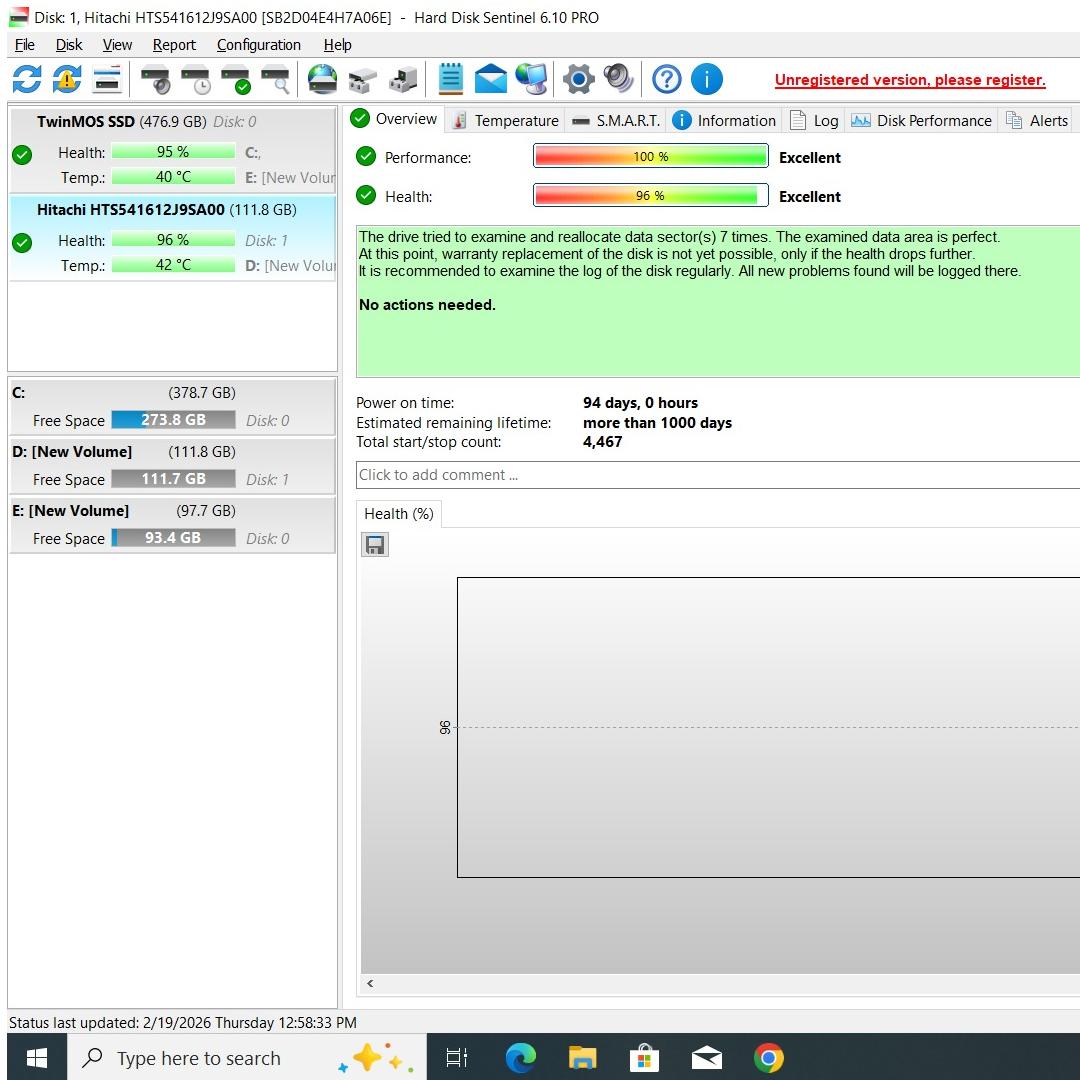Click the disk with clock test icon
The height and width of the screenshot is (1080, 1080).
195,79
